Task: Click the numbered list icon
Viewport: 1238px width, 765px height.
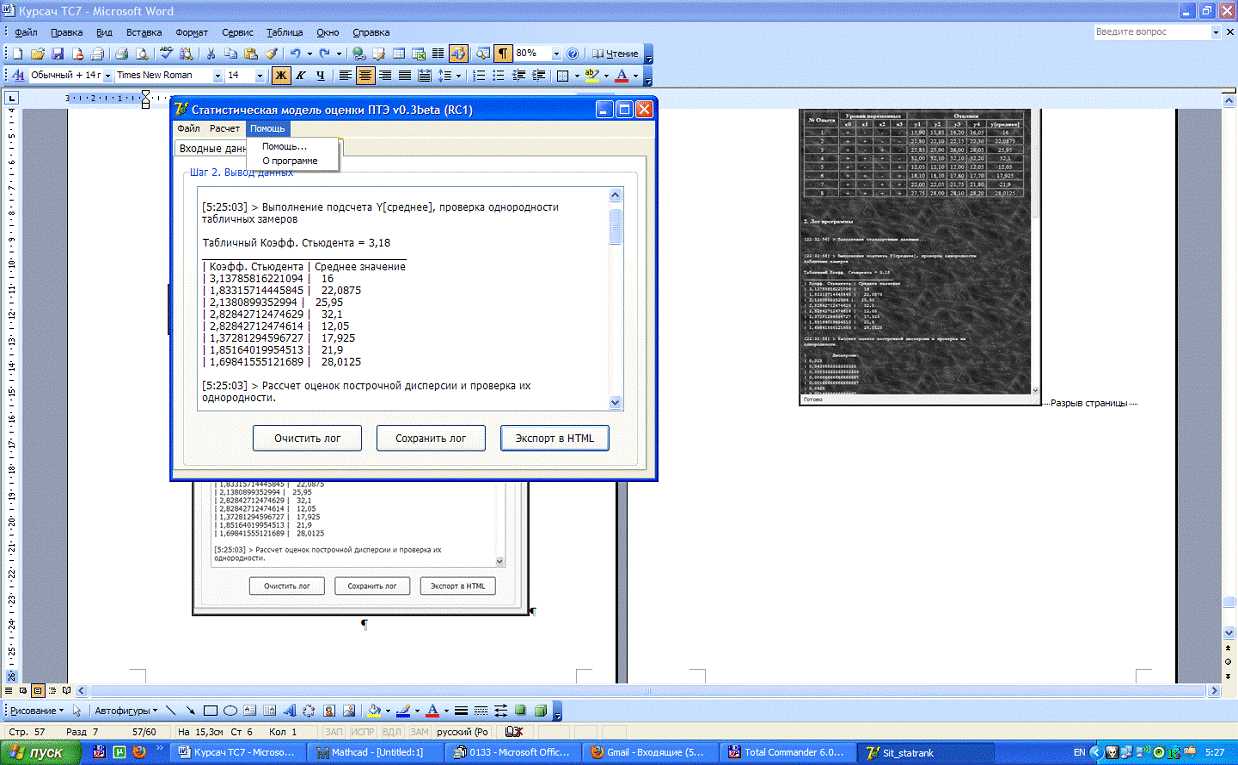Action: (x=480, y=75)
